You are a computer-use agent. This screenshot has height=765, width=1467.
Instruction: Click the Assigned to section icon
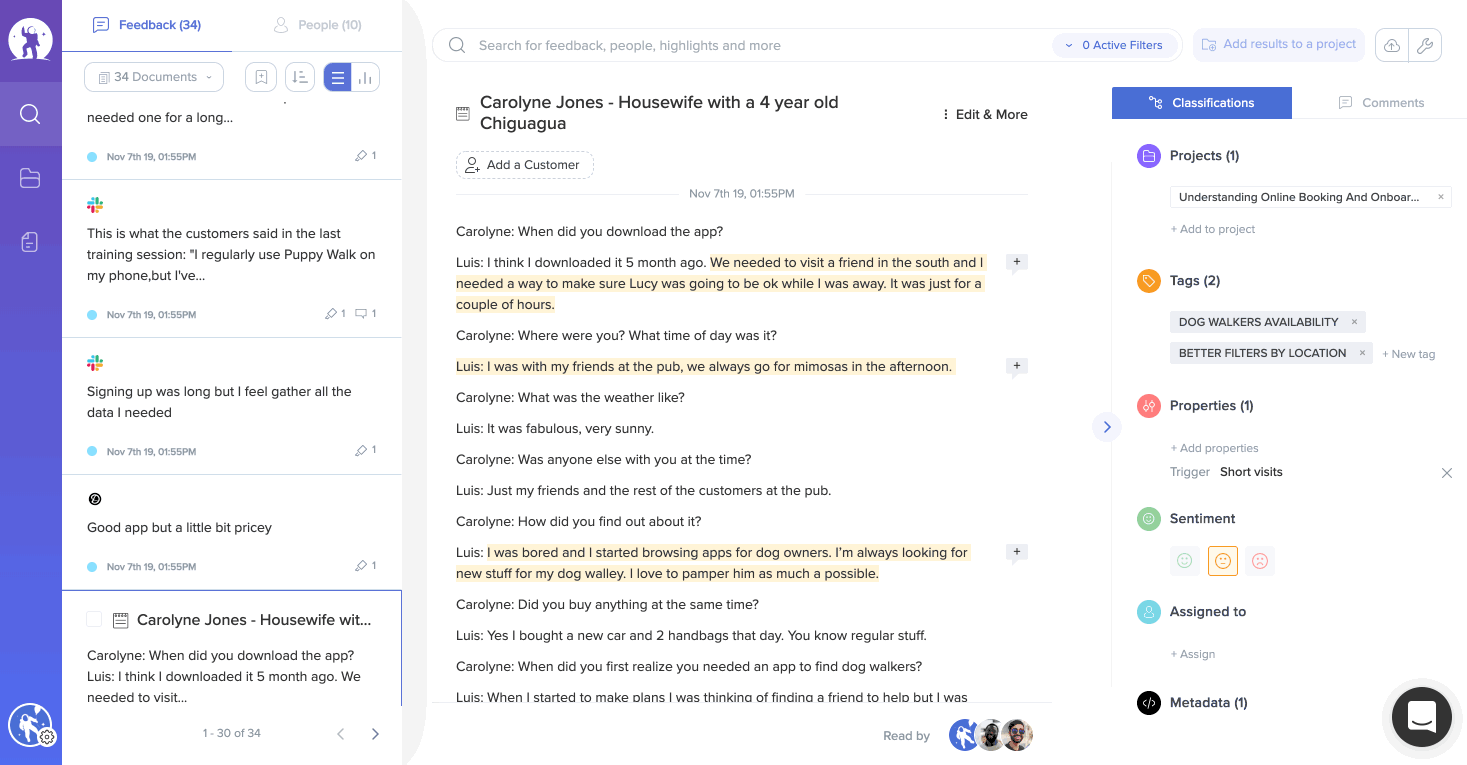click(x=1149, y=612)
